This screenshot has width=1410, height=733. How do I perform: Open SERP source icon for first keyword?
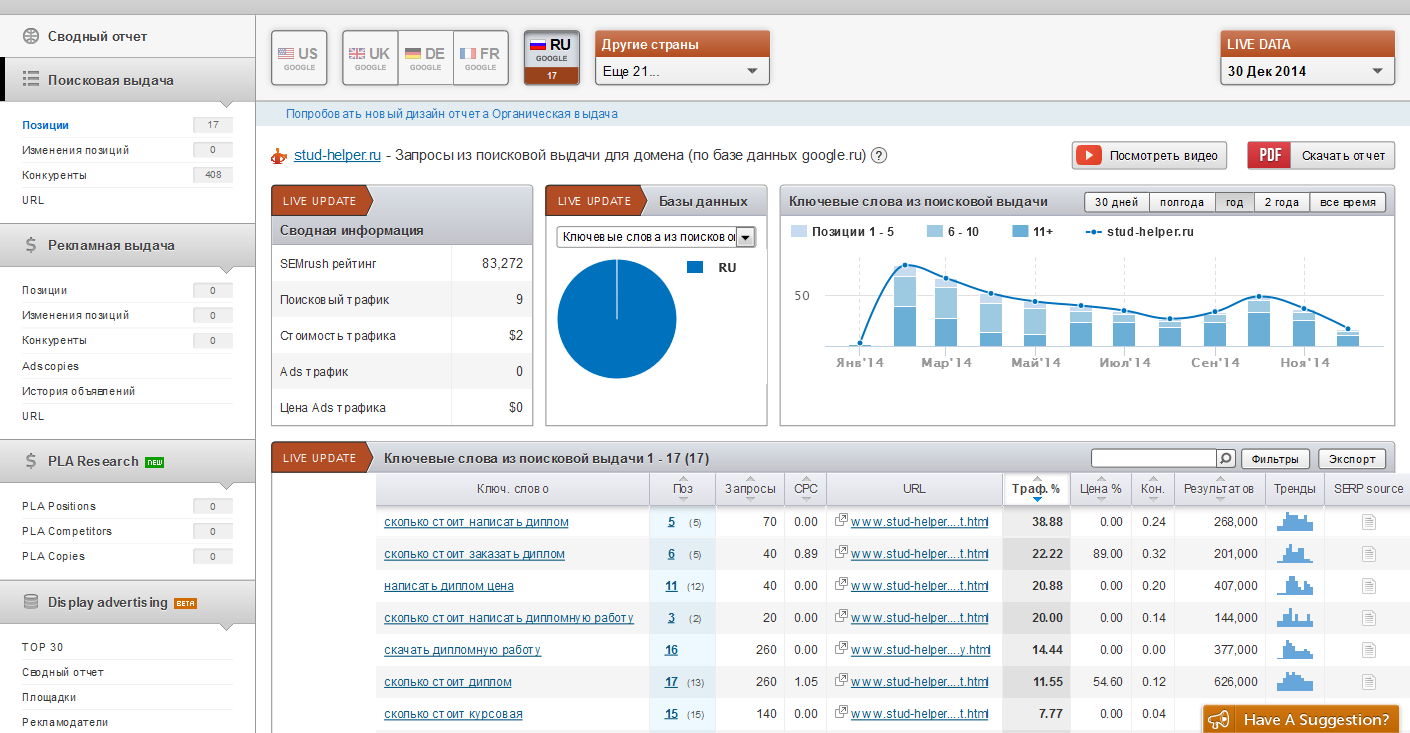pos(1368,522)
